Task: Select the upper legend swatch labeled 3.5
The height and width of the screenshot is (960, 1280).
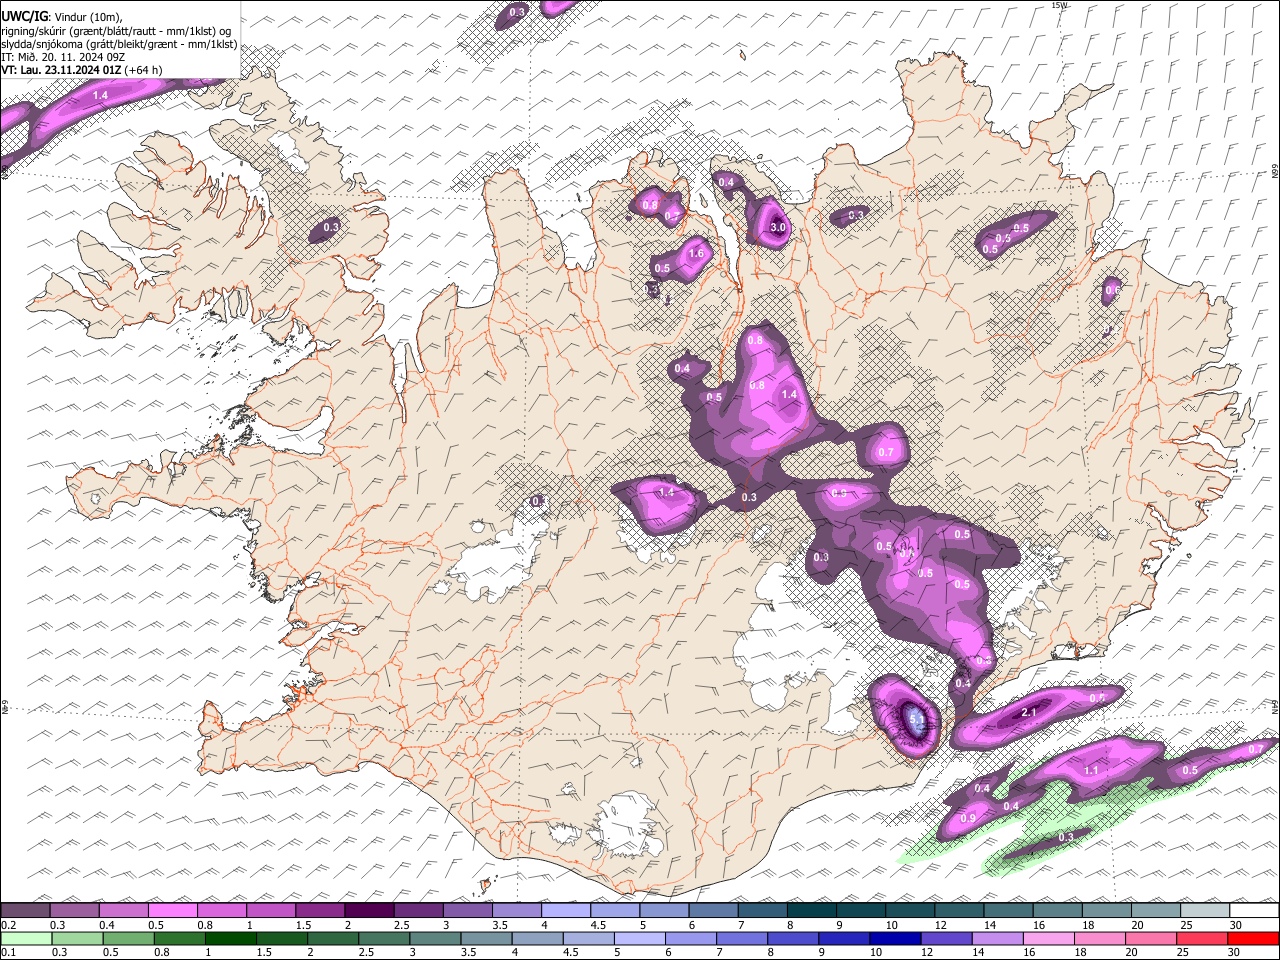Action: coord(516,910)
